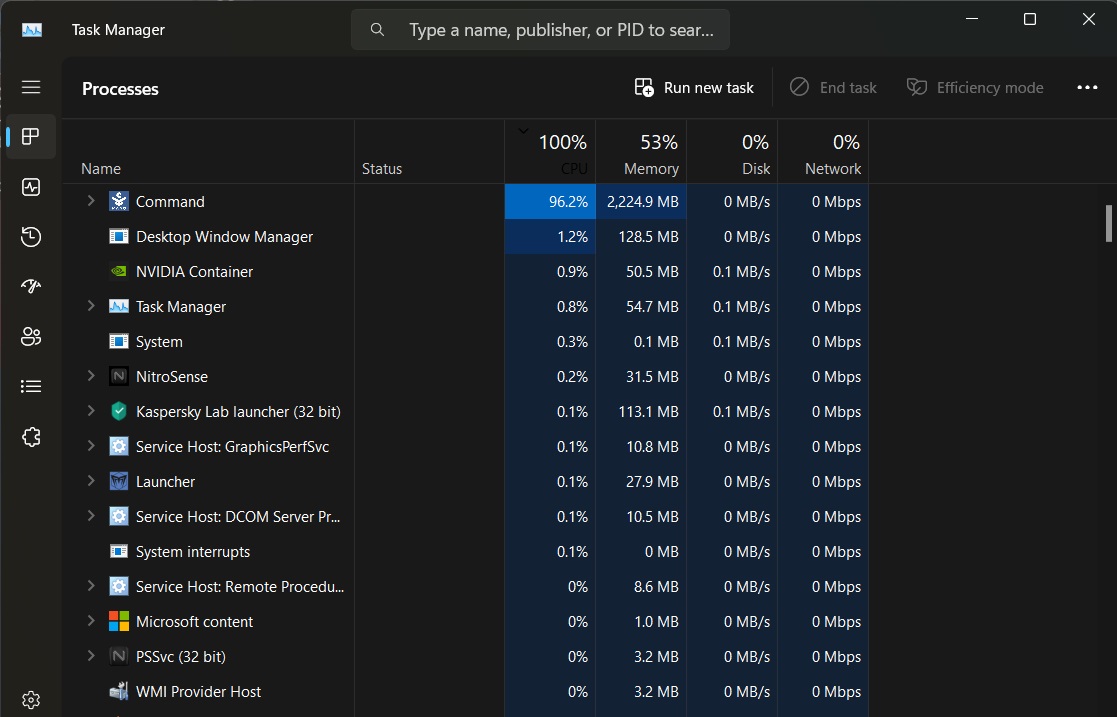Image resolution: width=1117 pixels, height=717 pixels.
Task: Click the 31.5 MB memory cell
Action: pyautogui.click(x=641, y=376)
